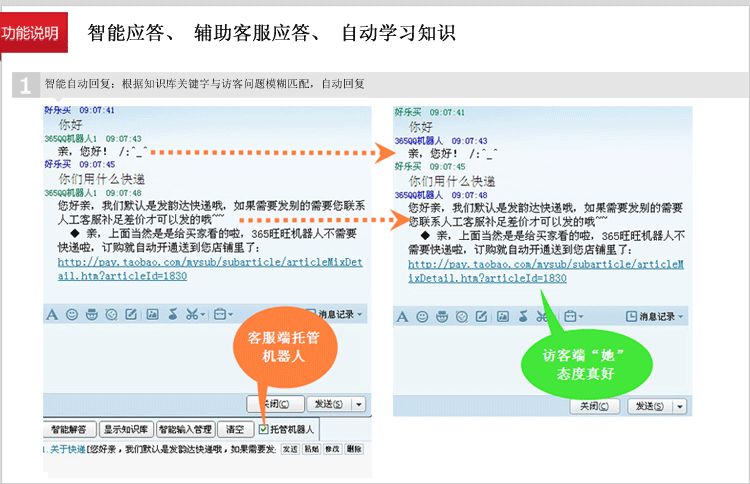This screenshot has width=750, height=484.
Task: Open the 消息记录 dropdown arrow in the right chat
Action: tap(681, 317)
